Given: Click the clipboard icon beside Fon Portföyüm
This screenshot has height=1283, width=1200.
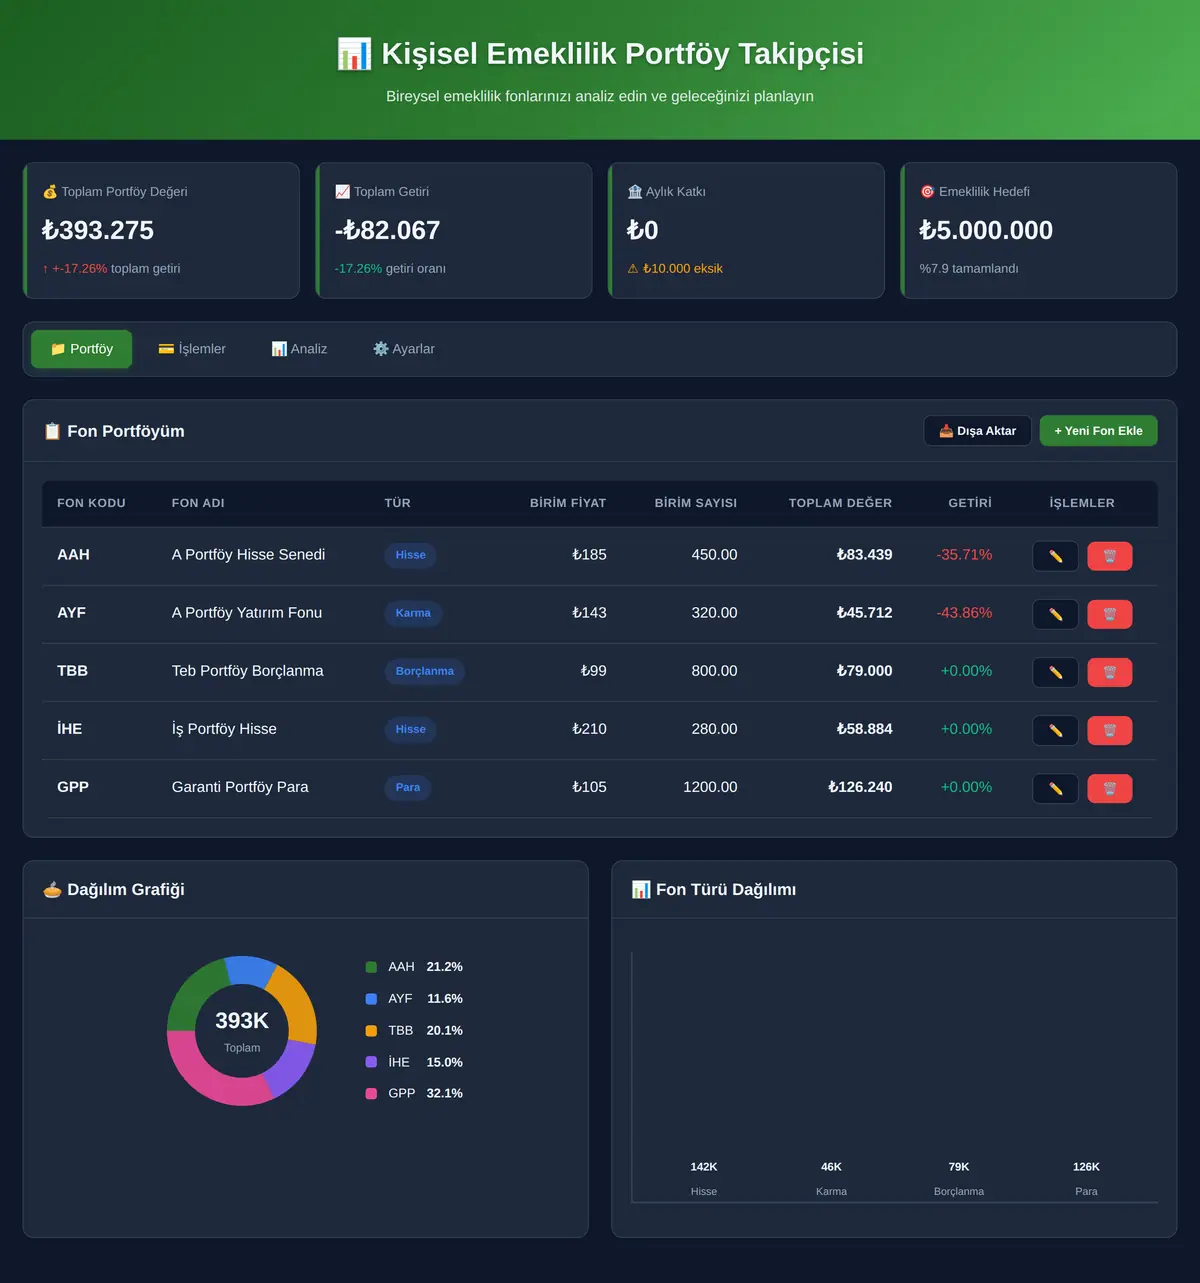Looking at the screenshot, I should [x=52, y=431].
